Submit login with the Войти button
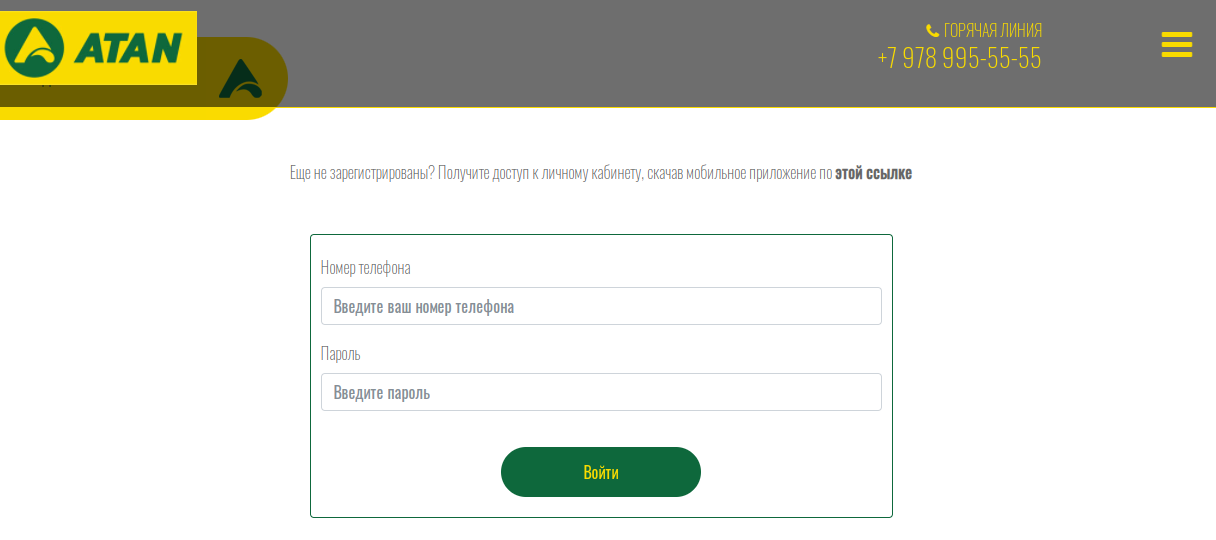Screen dimensions: 1216x540 [601, 472]
